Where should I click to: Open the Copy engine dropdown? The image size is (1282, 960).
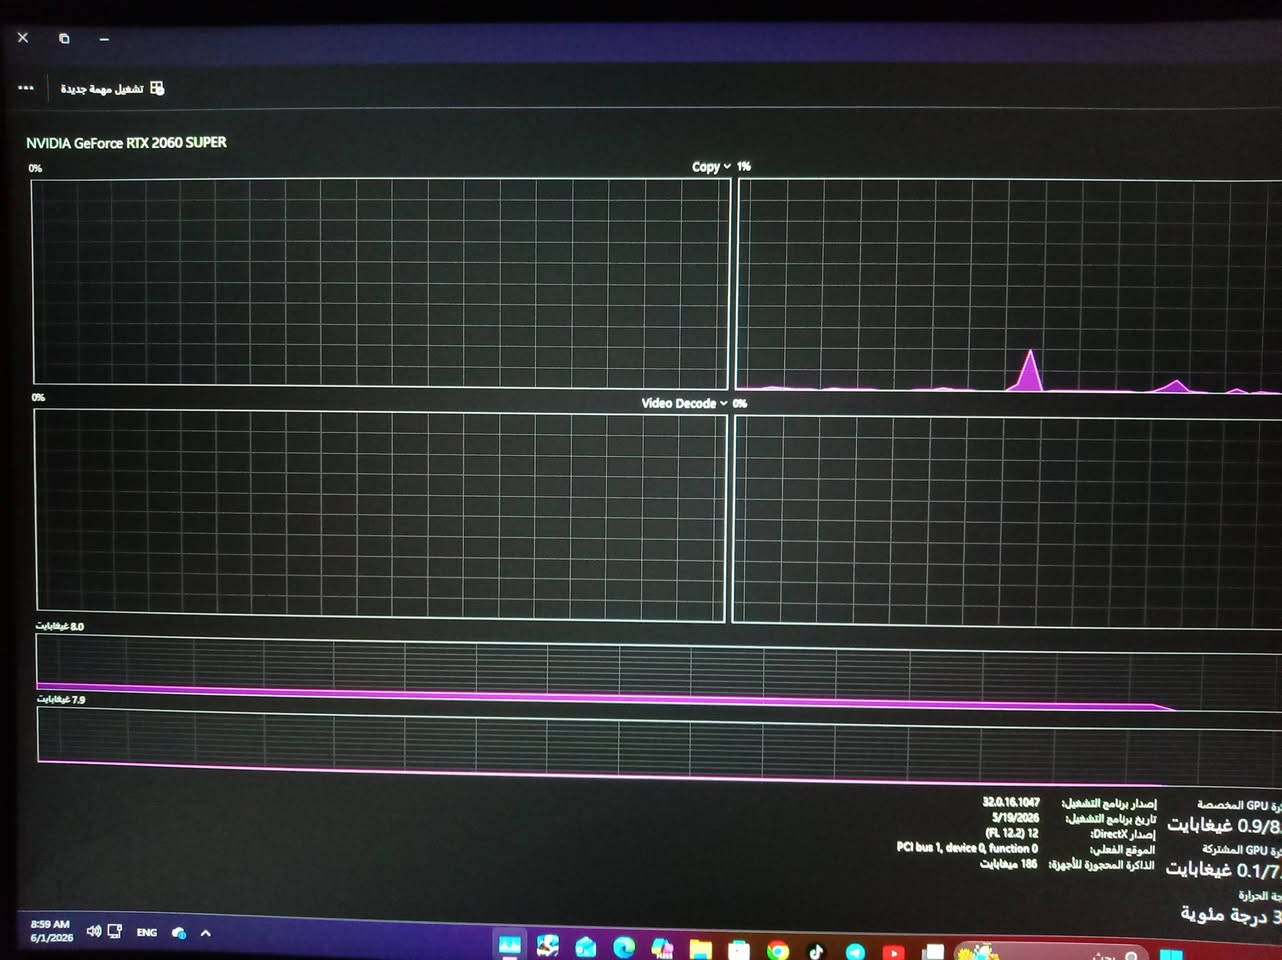(x=711, y=167)
